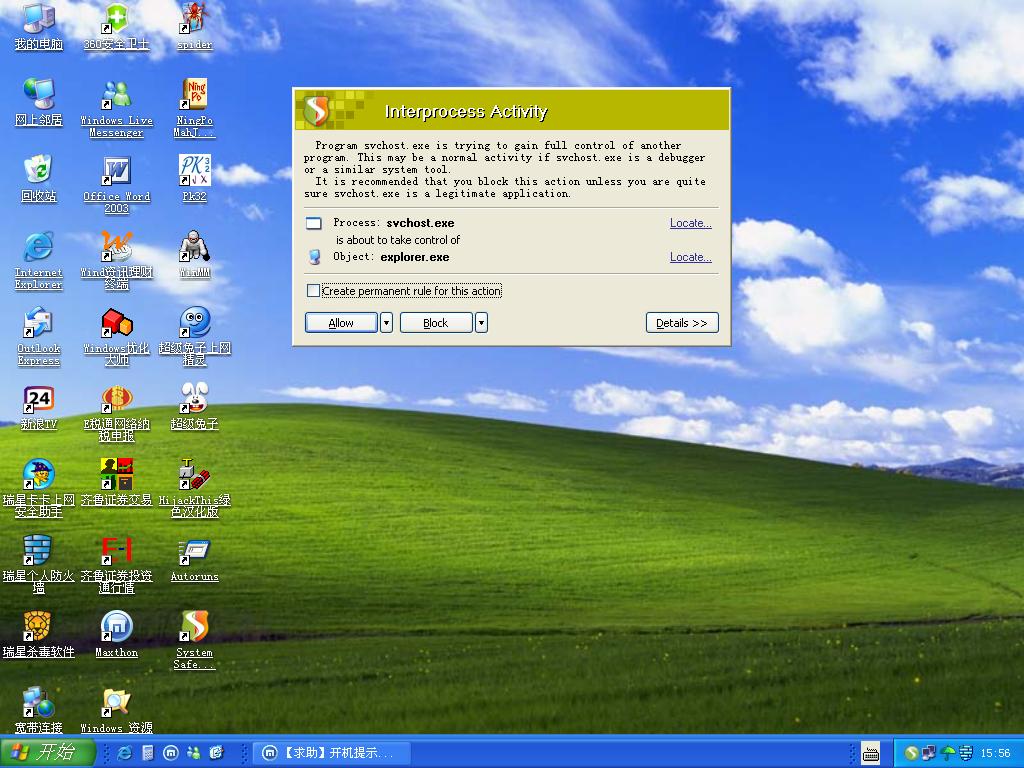Locate the svchost.exe process
1024x768 pixels.
(690, 223)
